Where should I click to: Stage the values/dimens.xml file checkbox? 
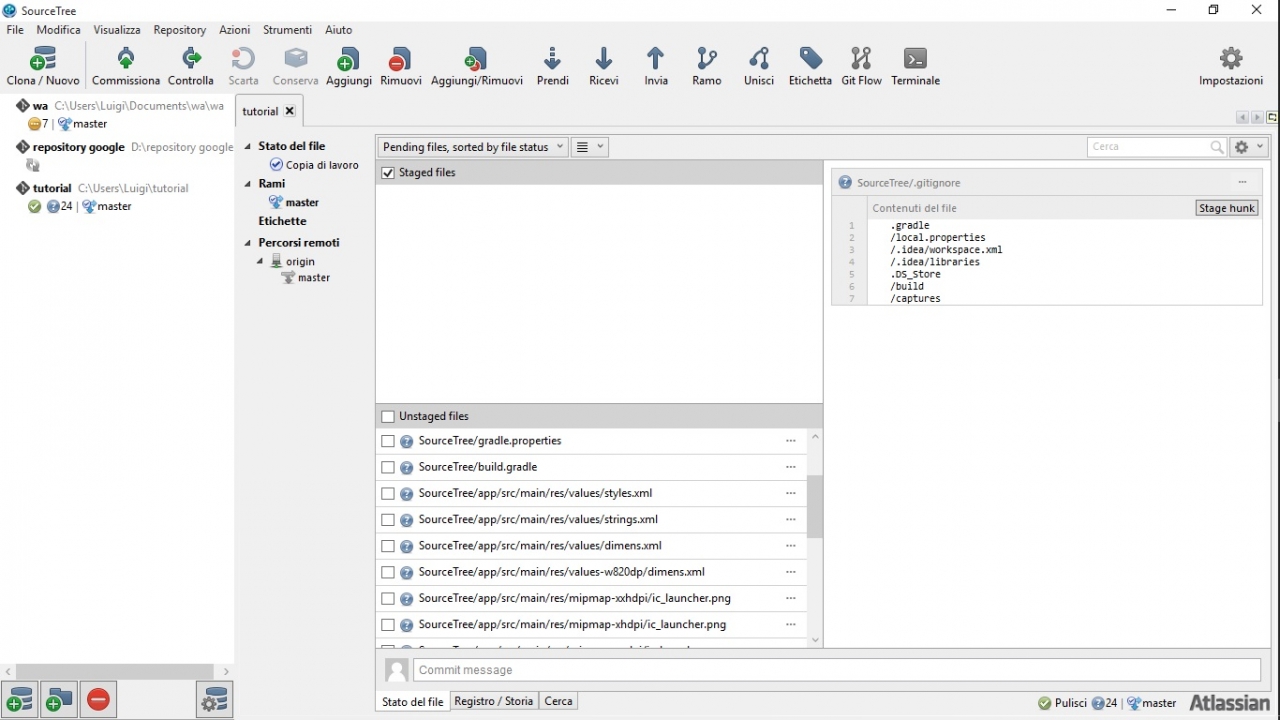pyautogui.click(x=388, y=546)
